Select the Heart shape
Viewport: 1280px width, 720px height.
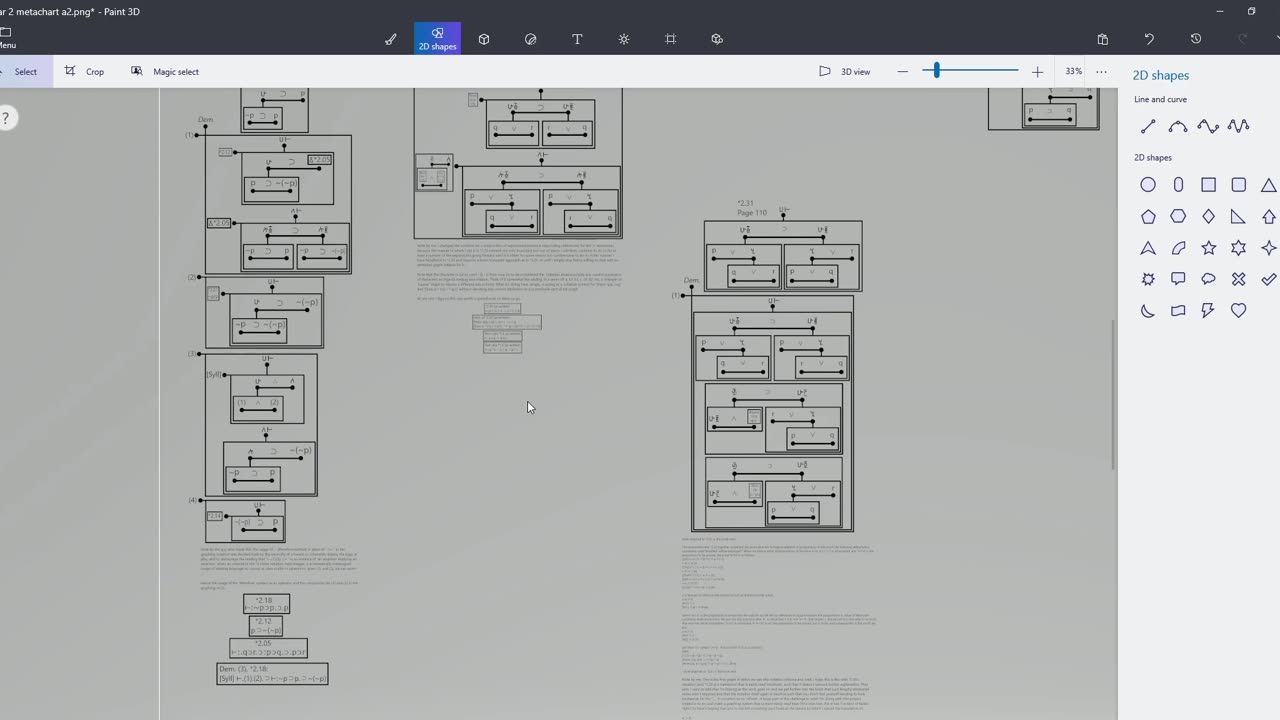(1239, 310)
